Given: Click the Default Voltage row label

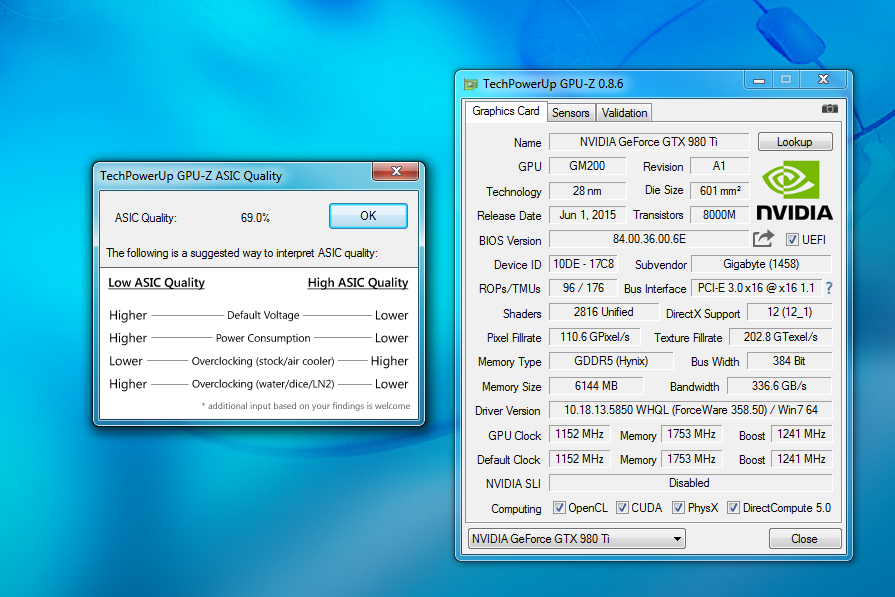Looking at the screenshot, I should (263, 315).
